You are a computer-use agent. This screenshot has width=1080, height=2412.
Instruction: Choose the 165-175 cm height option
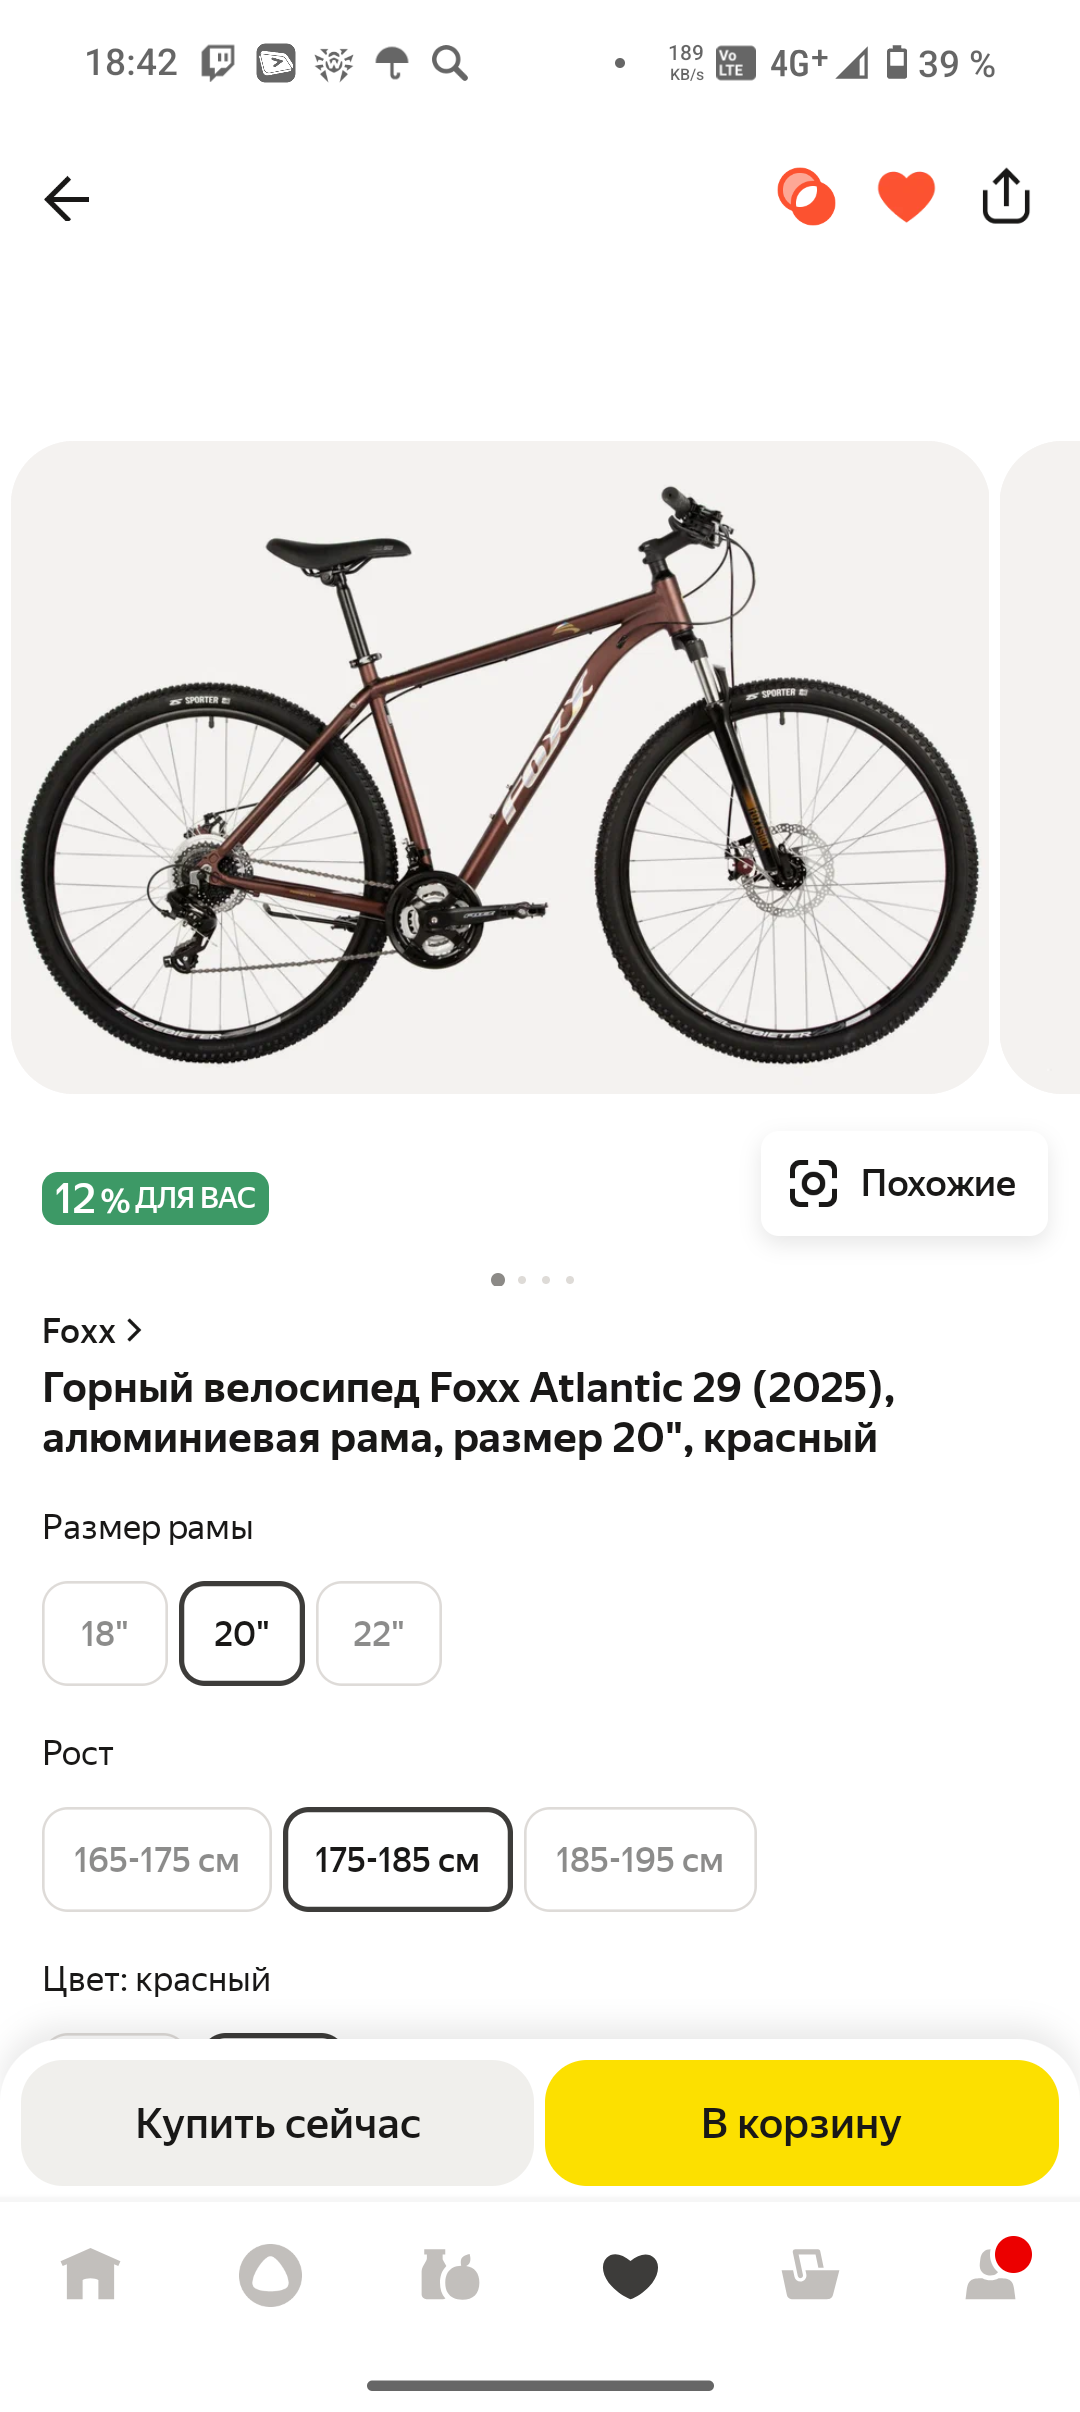point(157,1859)
